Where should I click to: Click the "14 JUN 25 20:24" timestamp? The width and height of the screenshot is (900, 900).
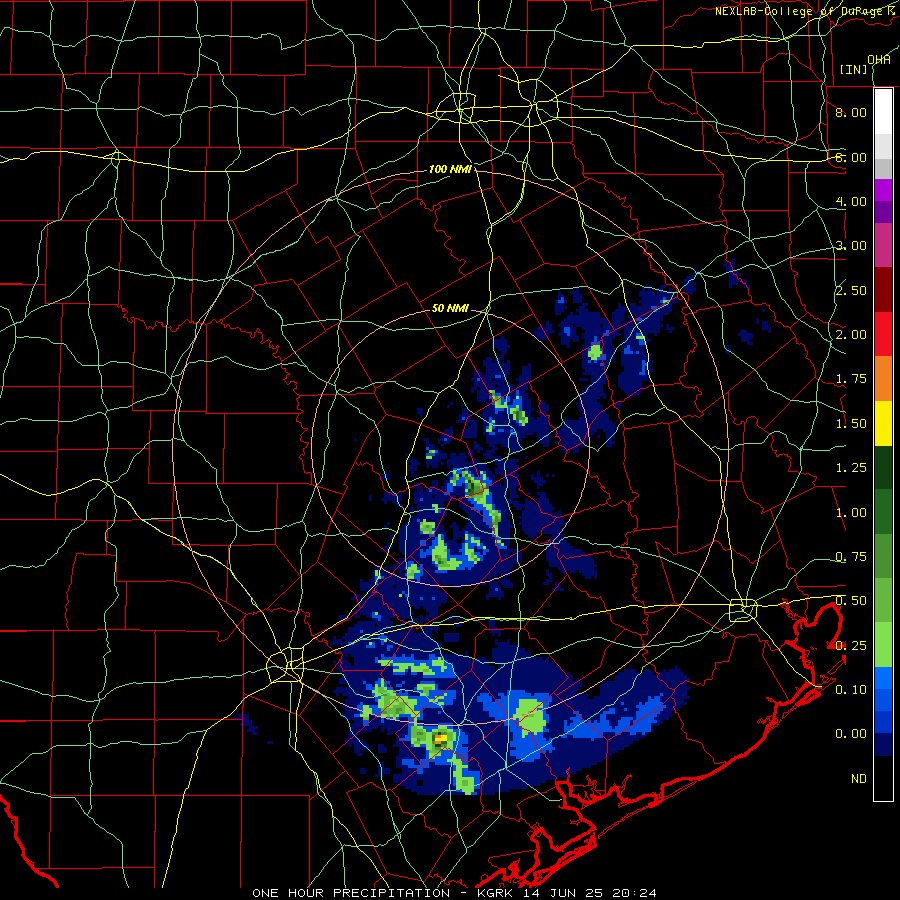(x=589, y=893)
